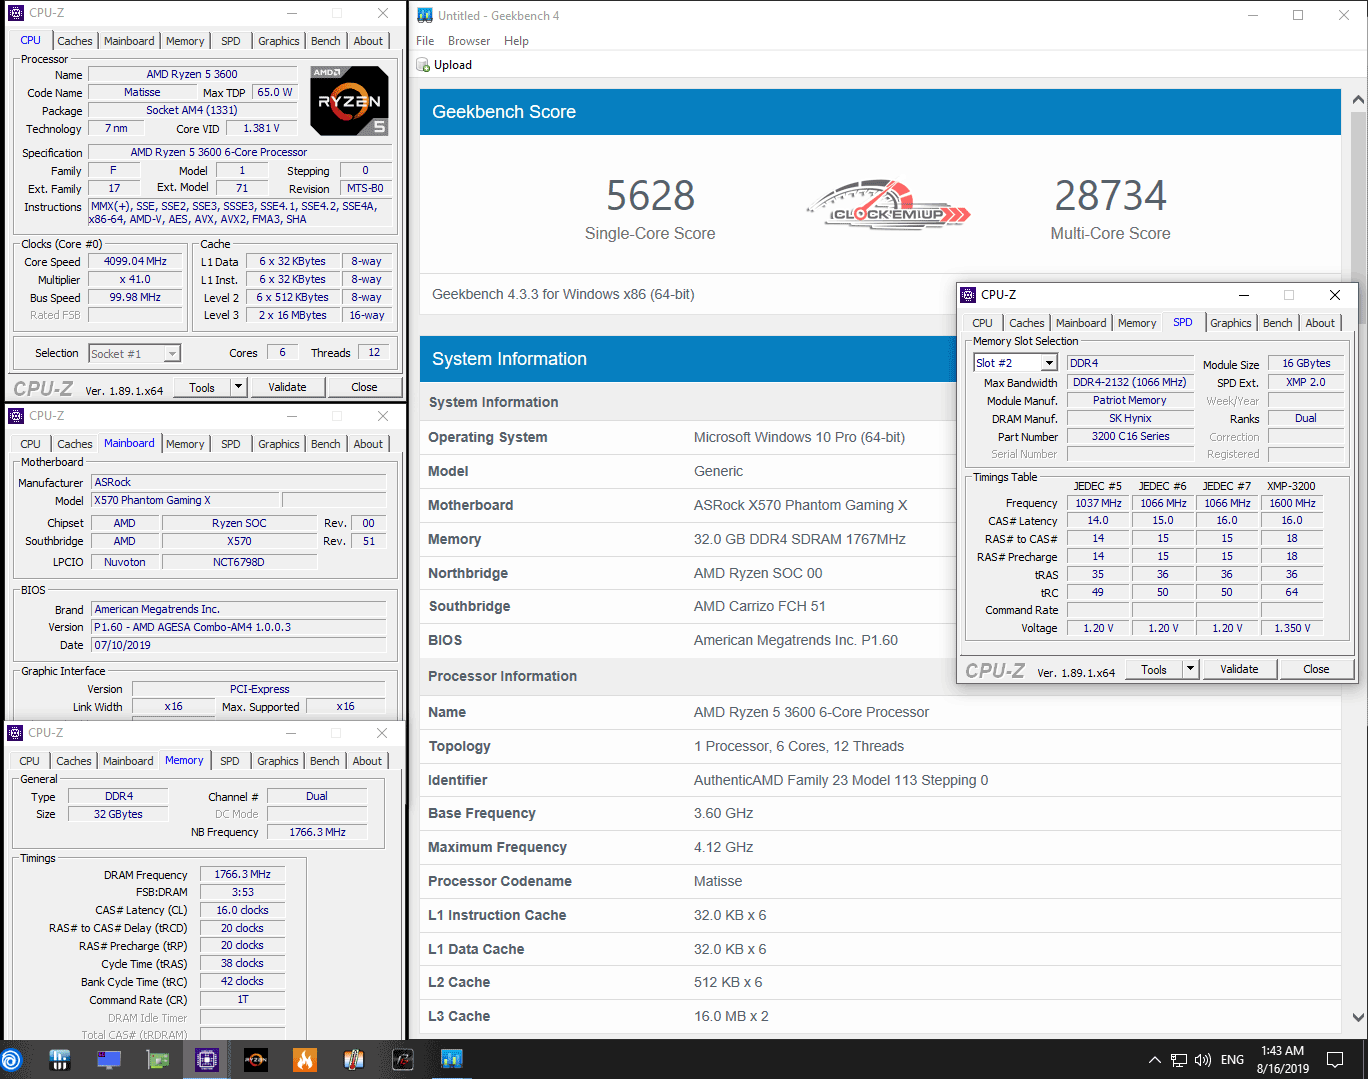1368x1079 pixels.
Task: Click Validate button in top CPU-Z window
Action: (287, 387)
